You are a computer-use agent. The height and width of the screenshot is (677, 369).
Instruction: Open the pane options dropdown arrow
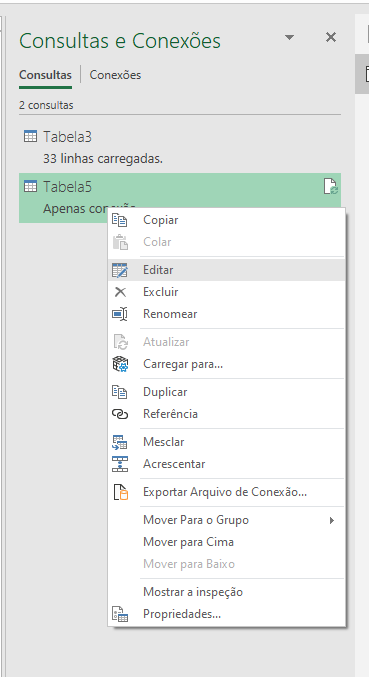click(x=290, y=38)
